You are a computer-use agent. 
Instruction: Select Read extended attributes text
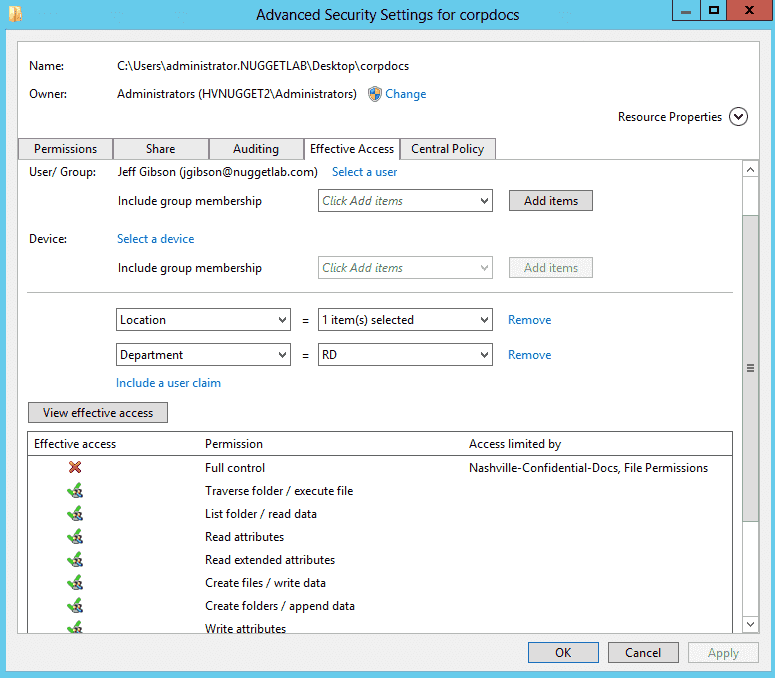(x=270, y=560)
